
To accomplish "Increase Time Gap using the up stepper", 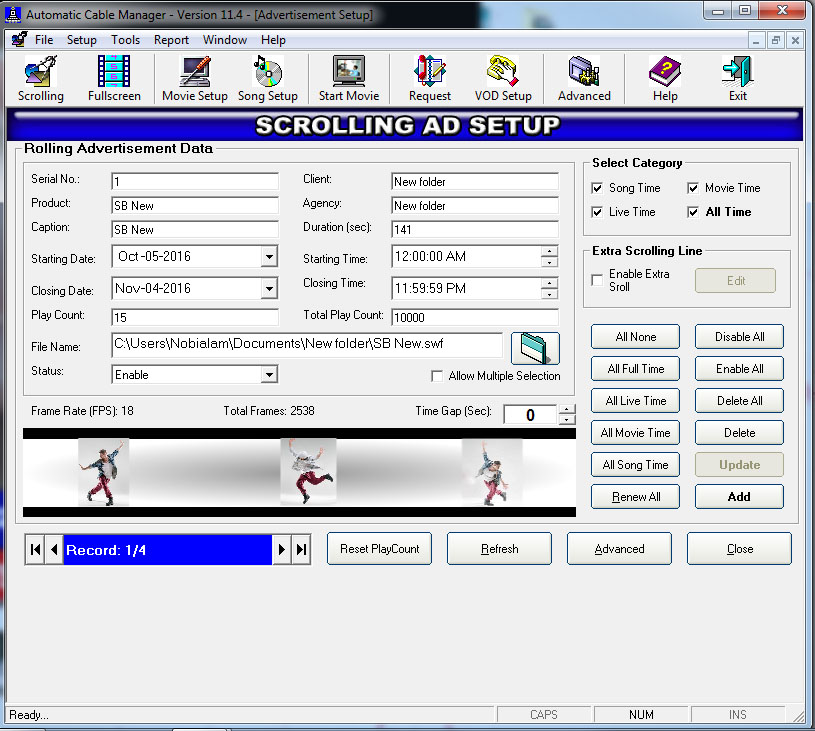I will pos(568,407).
